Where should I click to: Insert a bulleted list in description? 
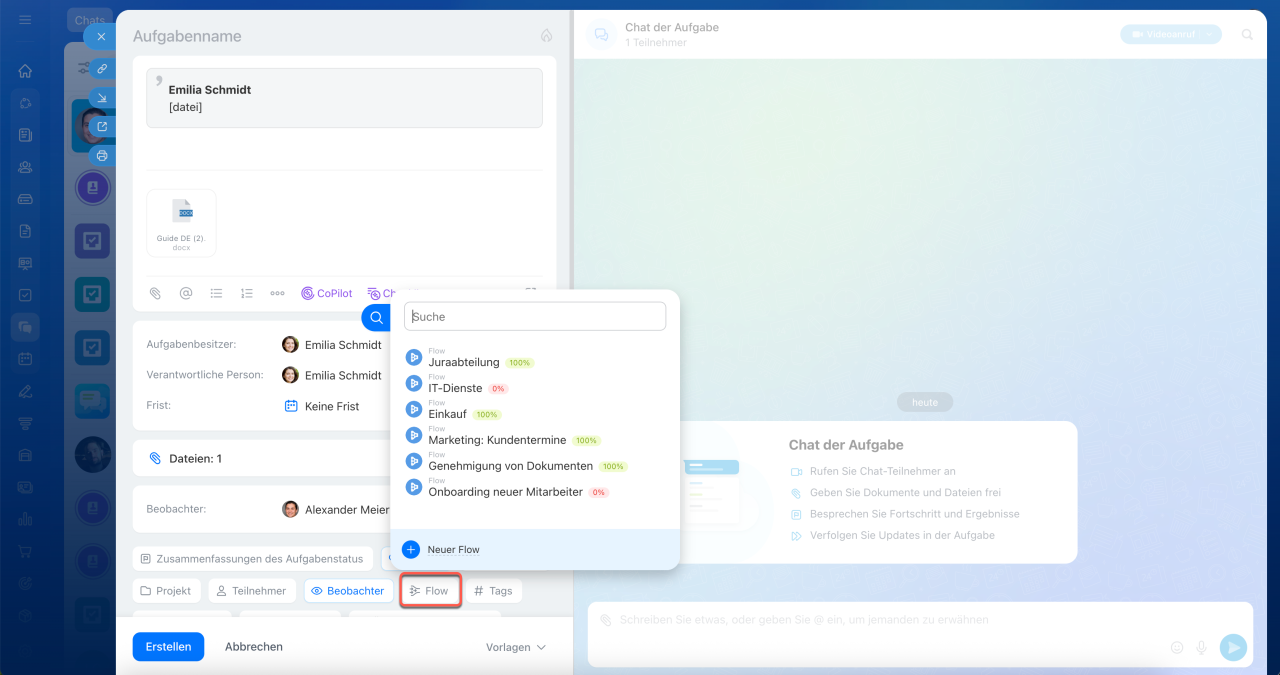coord(216,293)
